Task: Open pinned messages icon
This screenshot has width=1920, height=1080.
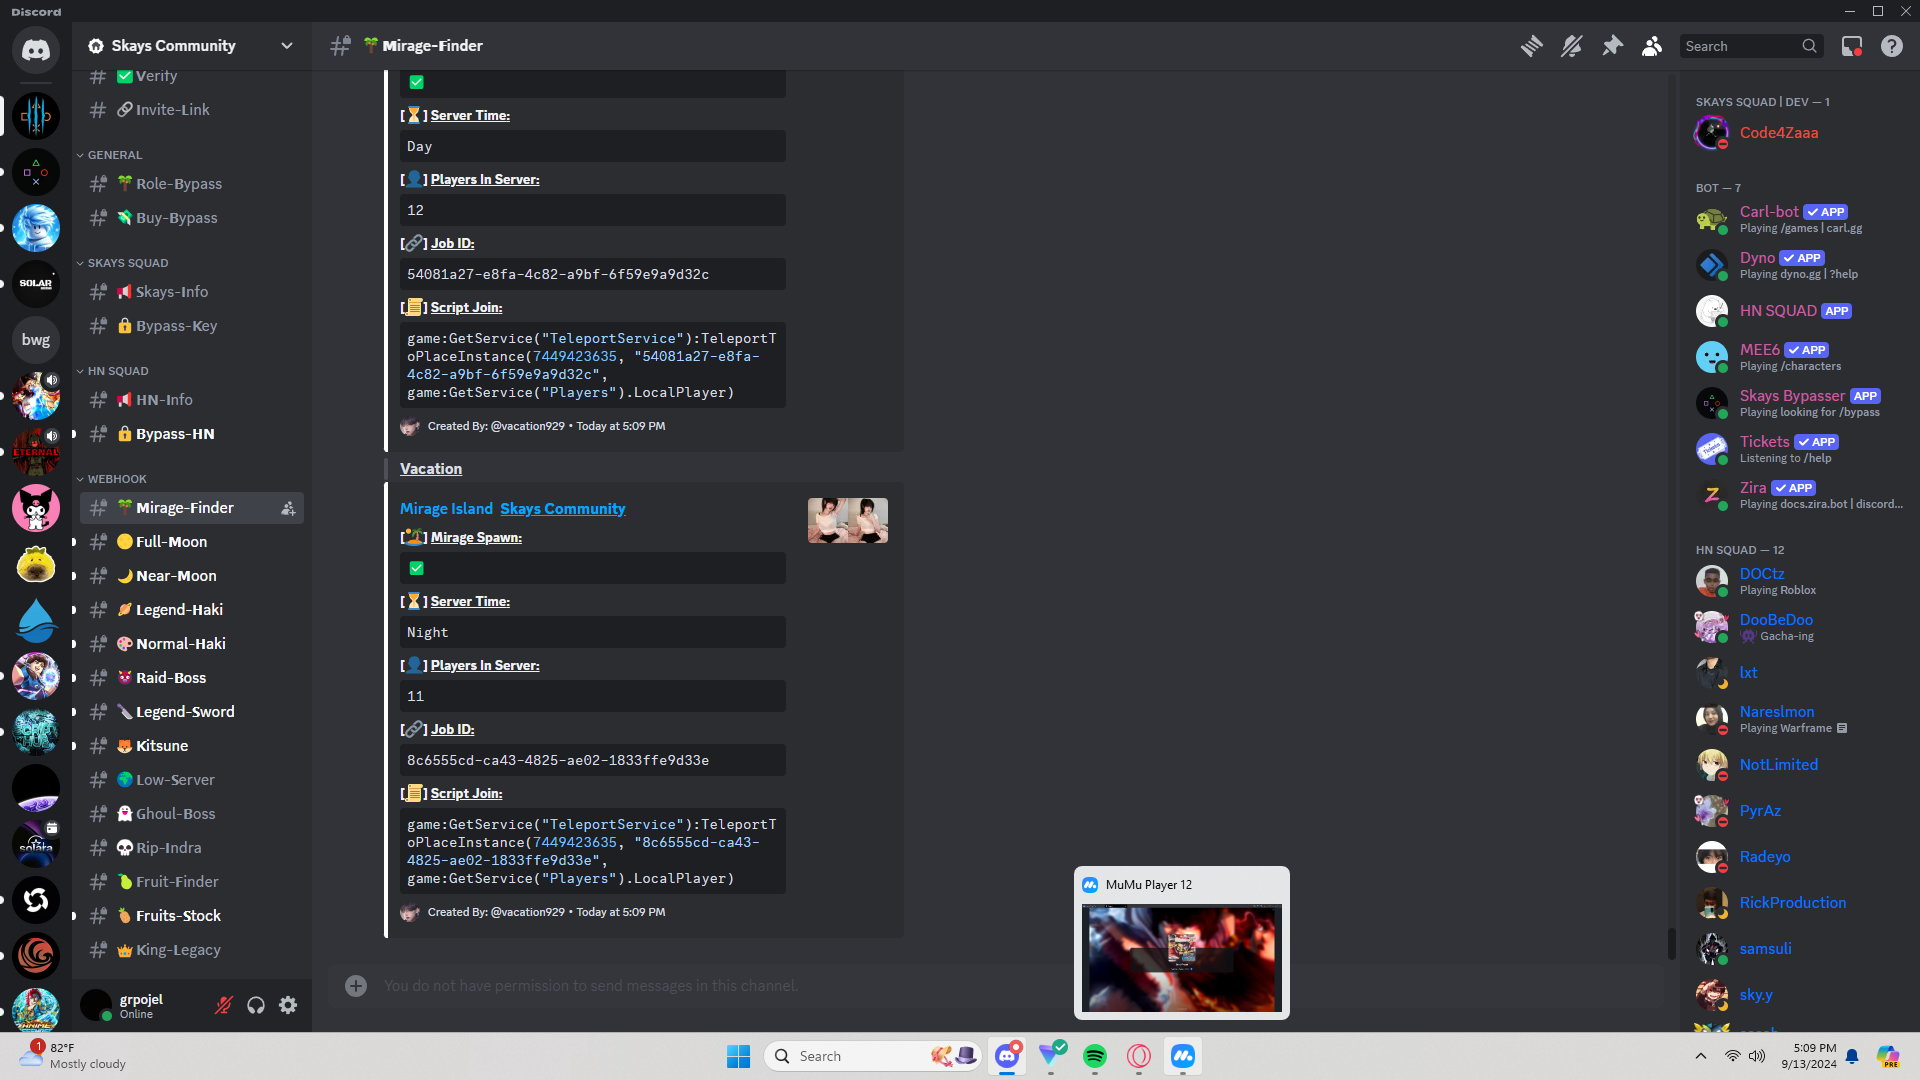Action: pyautogui.click(x=1612, y=46)
